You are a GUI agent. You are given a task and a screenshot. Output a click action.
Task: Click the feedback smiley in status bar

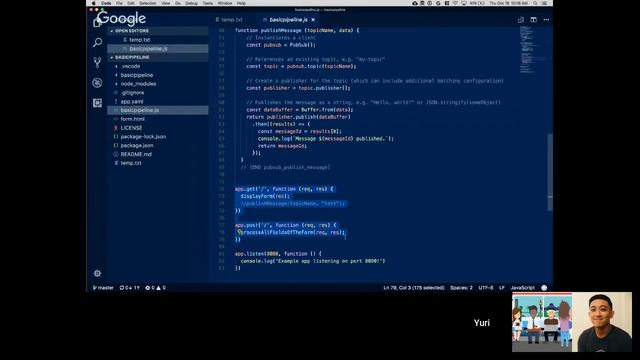click(x=544, y=288)
